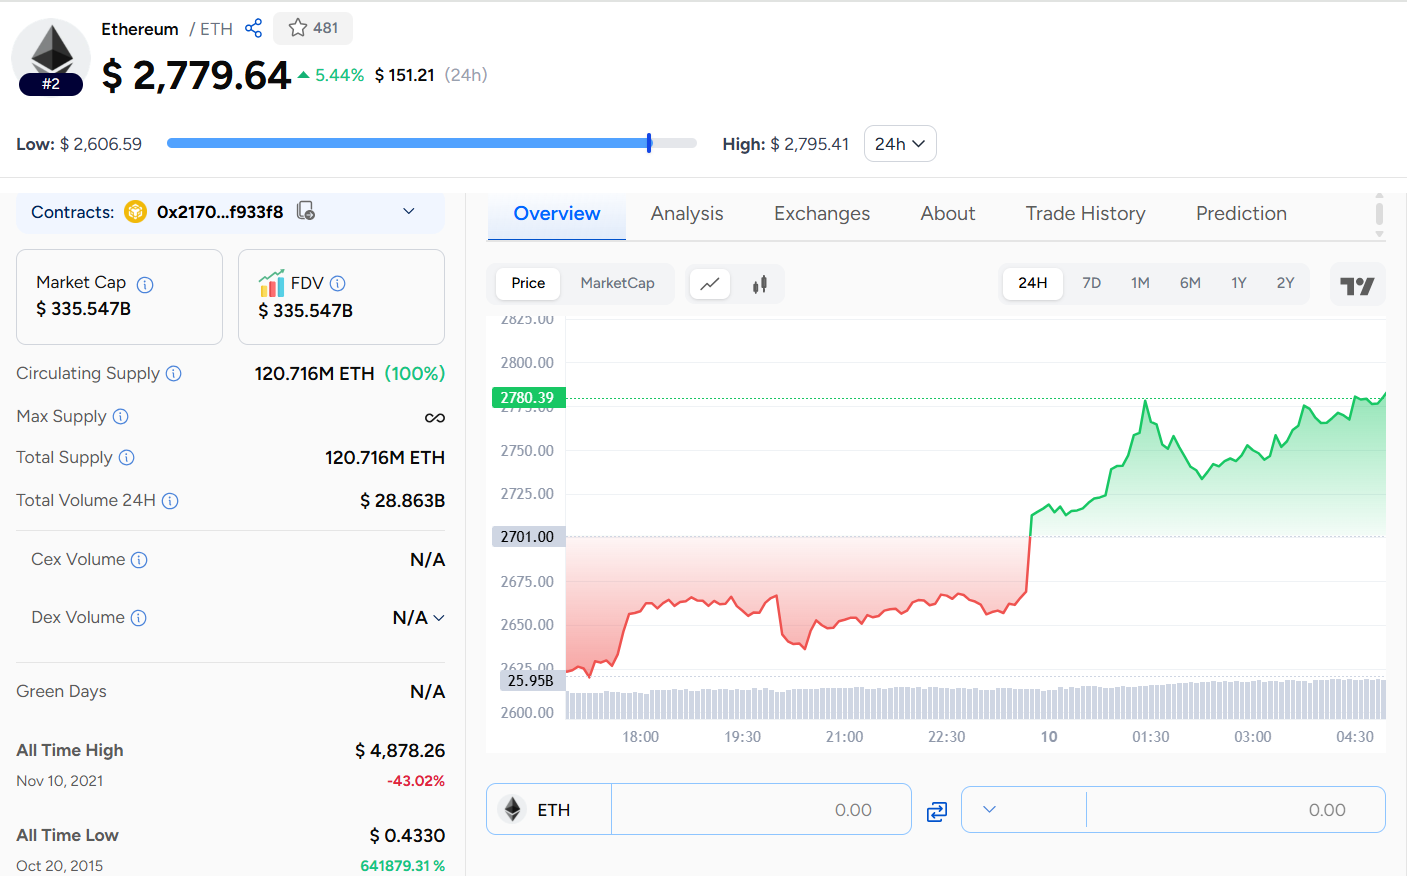The width and height of the screenshot is (1407, 876).
Task: Select MarketCap chart mode
Action: 618,283
